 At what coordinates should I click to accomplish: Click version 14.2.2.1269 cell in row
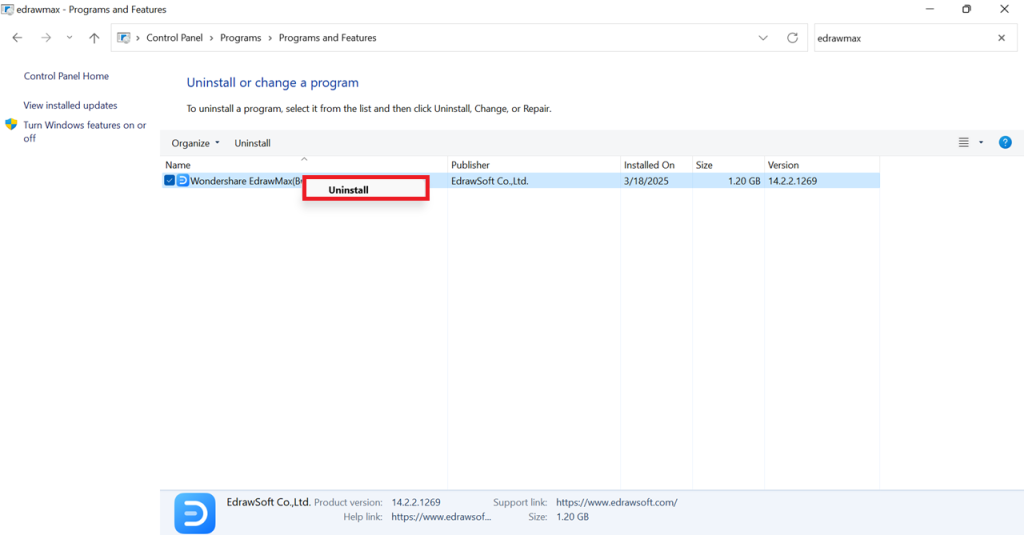tap(792, 181)
